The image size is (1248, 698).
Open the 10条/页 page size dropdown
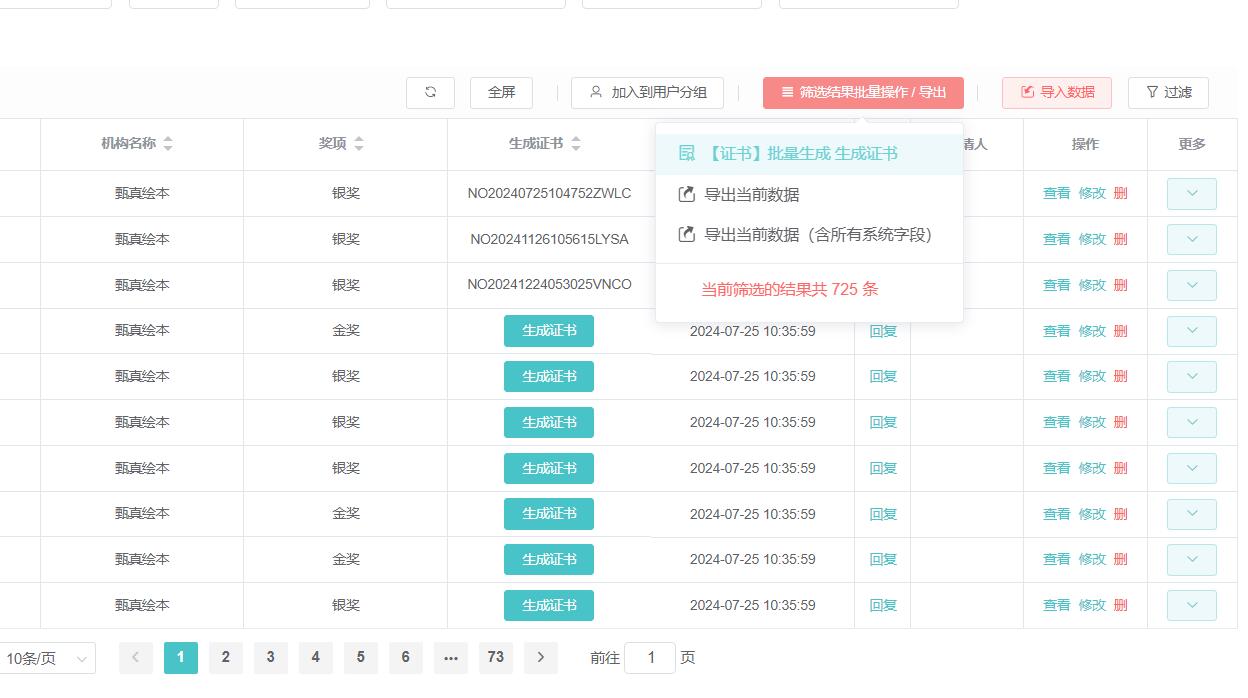pos(47,658)
